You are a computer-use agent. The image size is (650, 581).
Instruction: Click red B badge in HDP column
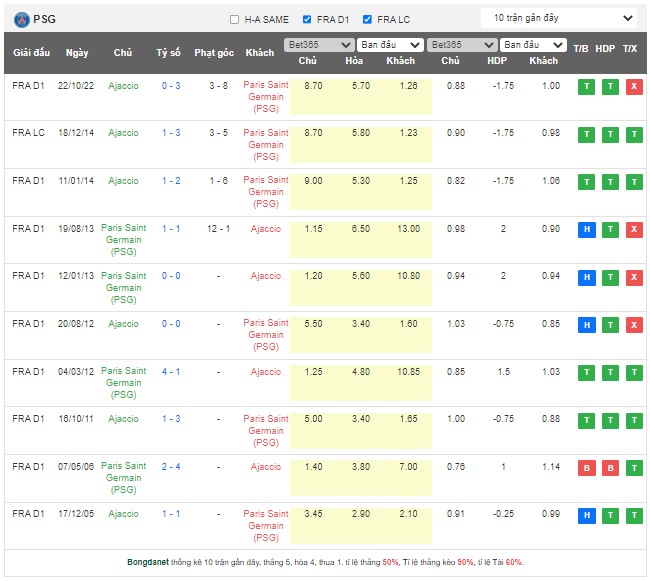(x=609, y=467)
